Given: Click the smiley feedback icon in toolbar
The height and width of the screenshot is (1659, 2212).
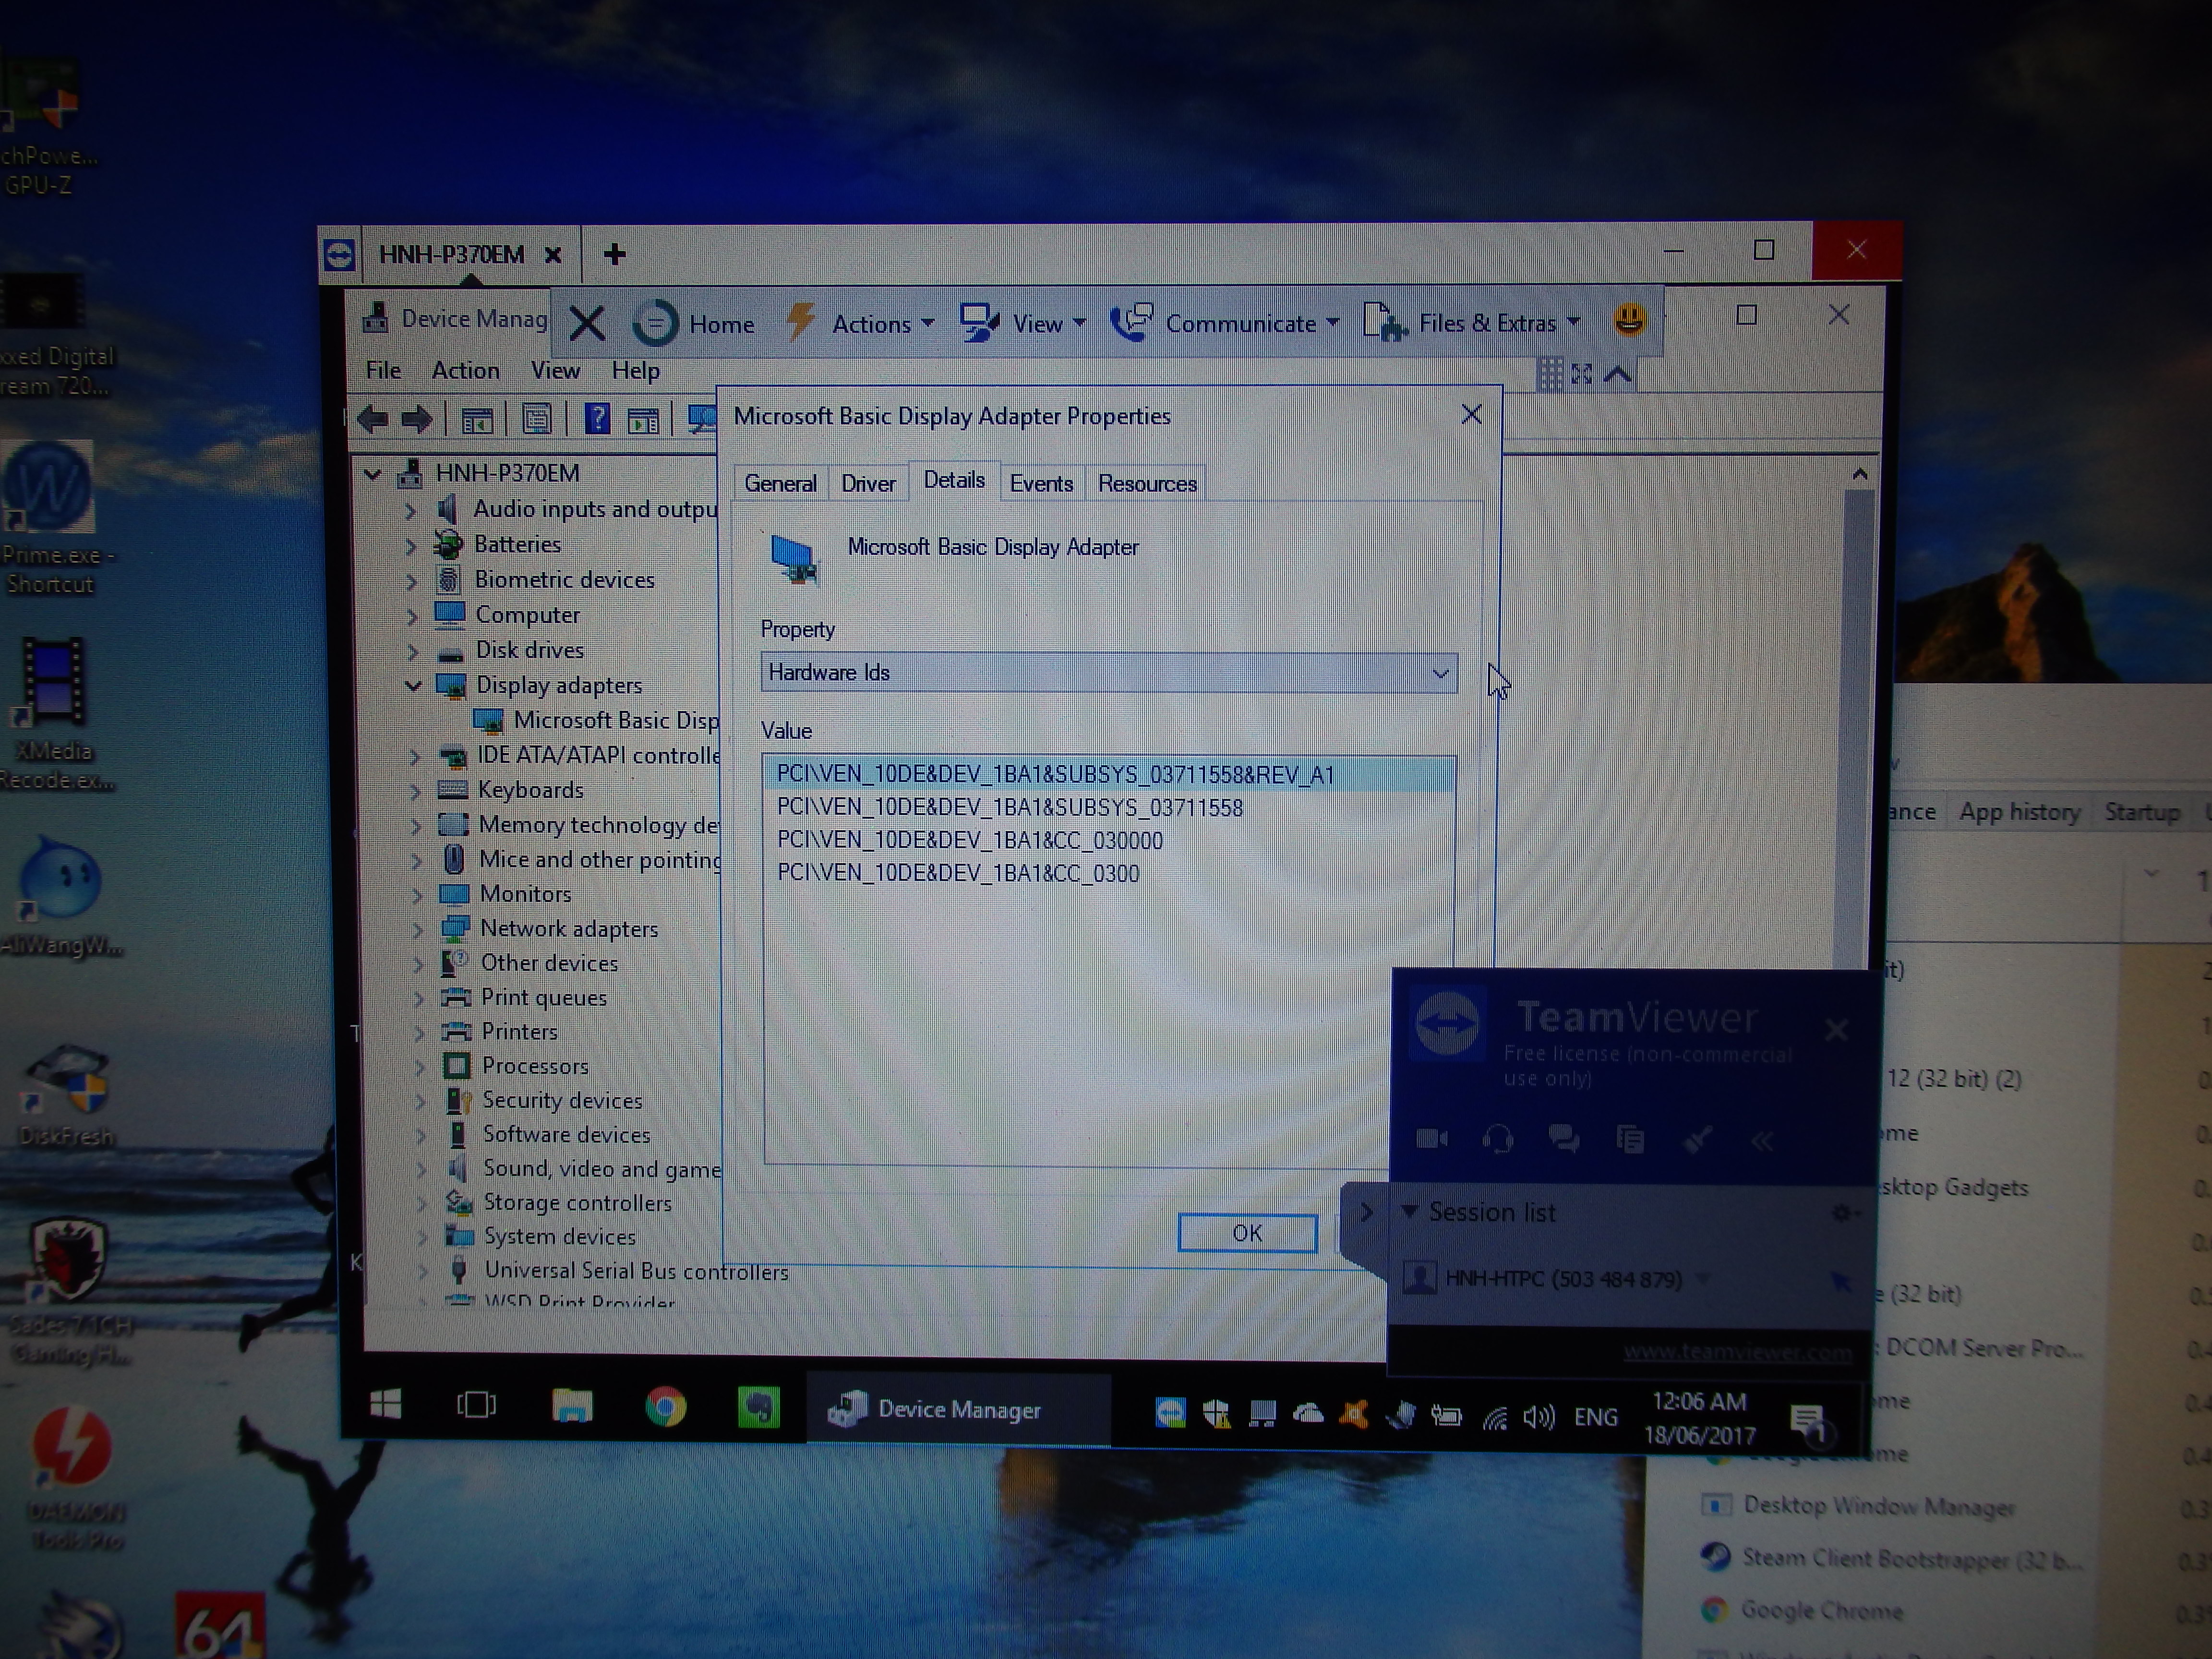Looking at the screenshot, I should (1629, 320).
